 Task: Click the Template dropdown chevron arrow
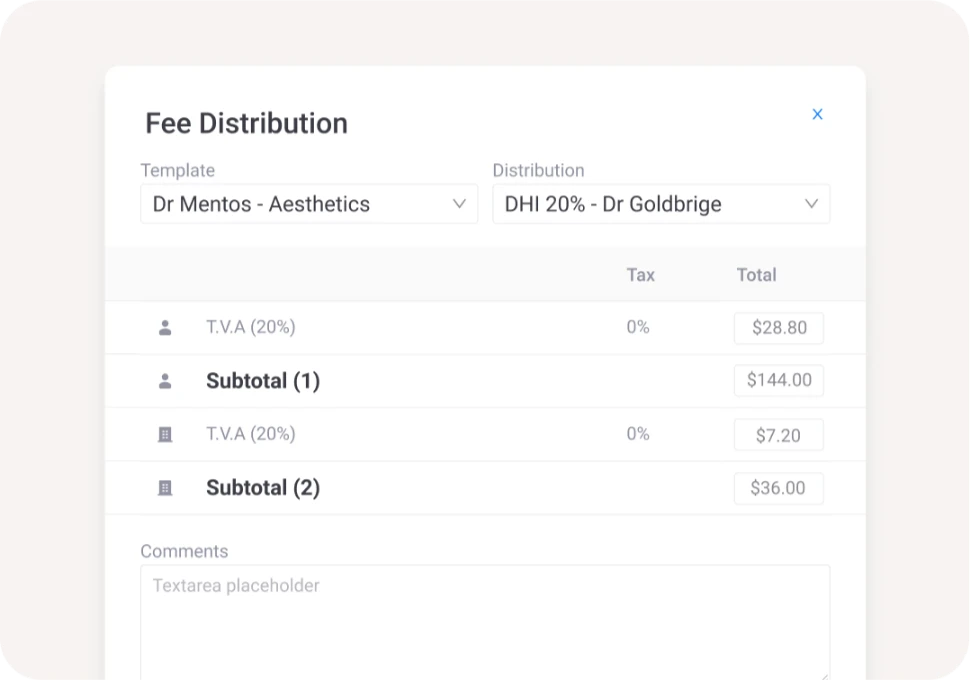coord(459,204)
